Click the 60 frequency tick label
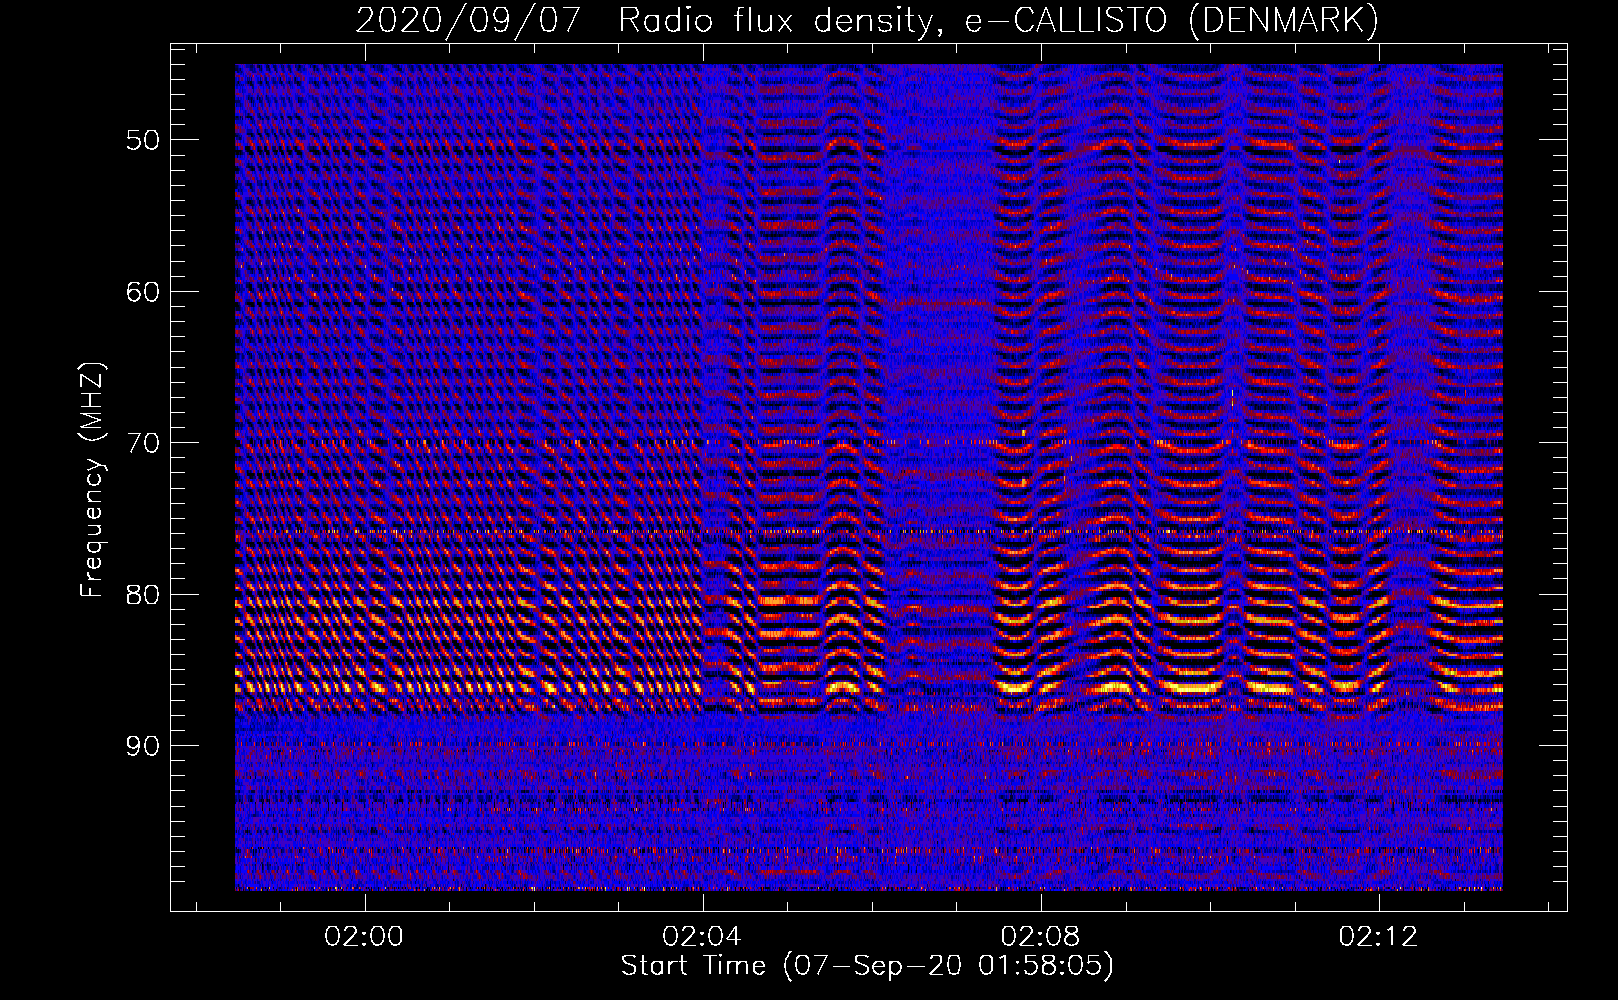The image size is (1618, 1000). [x=143, y=292]
